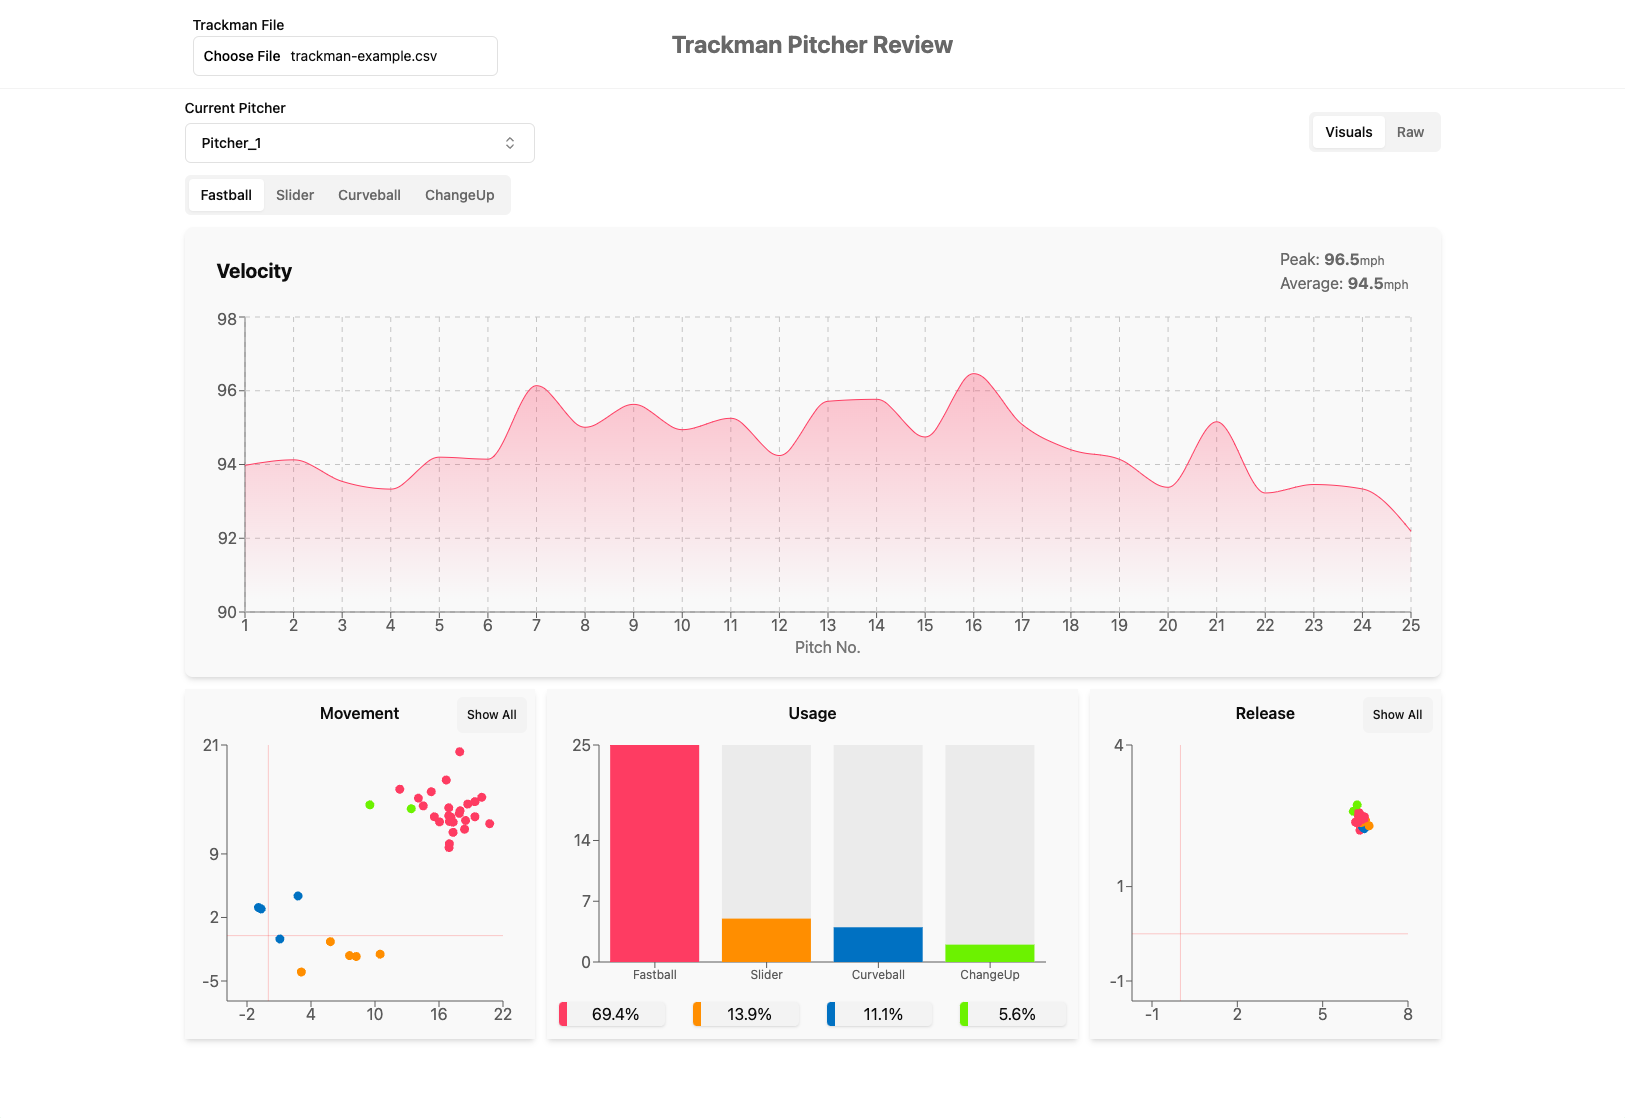The width and height of the screenshot is (1625, 1118).
Task: Click the Peak 96.5mph label
Action: click(x=1332, y=260)
